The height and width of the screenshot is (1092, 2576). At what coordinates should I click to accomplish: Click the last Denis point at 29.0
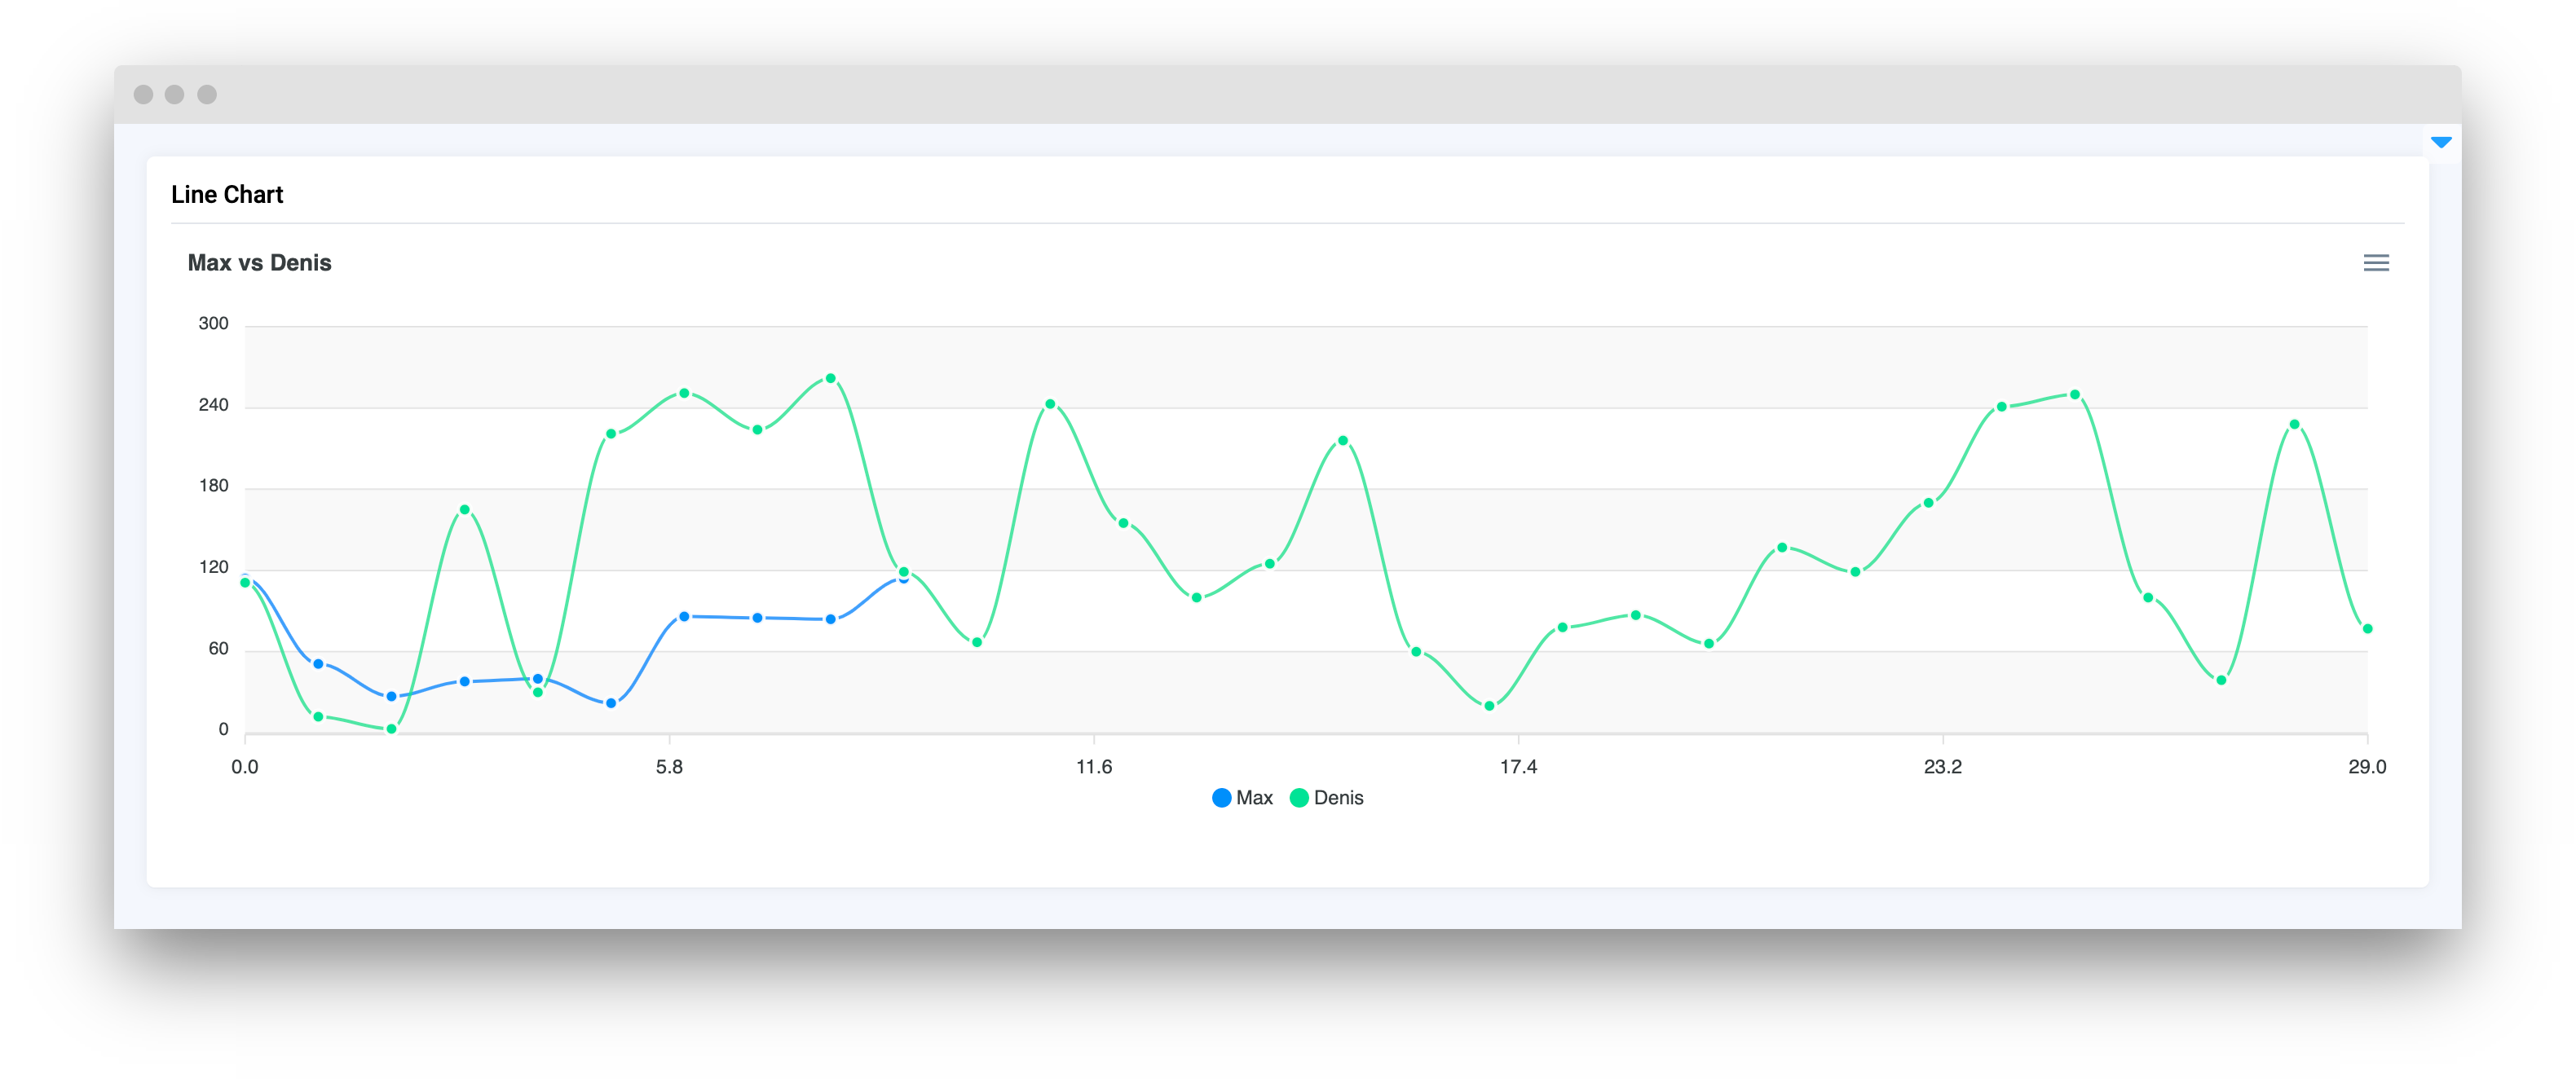(x=2367, y=629)
